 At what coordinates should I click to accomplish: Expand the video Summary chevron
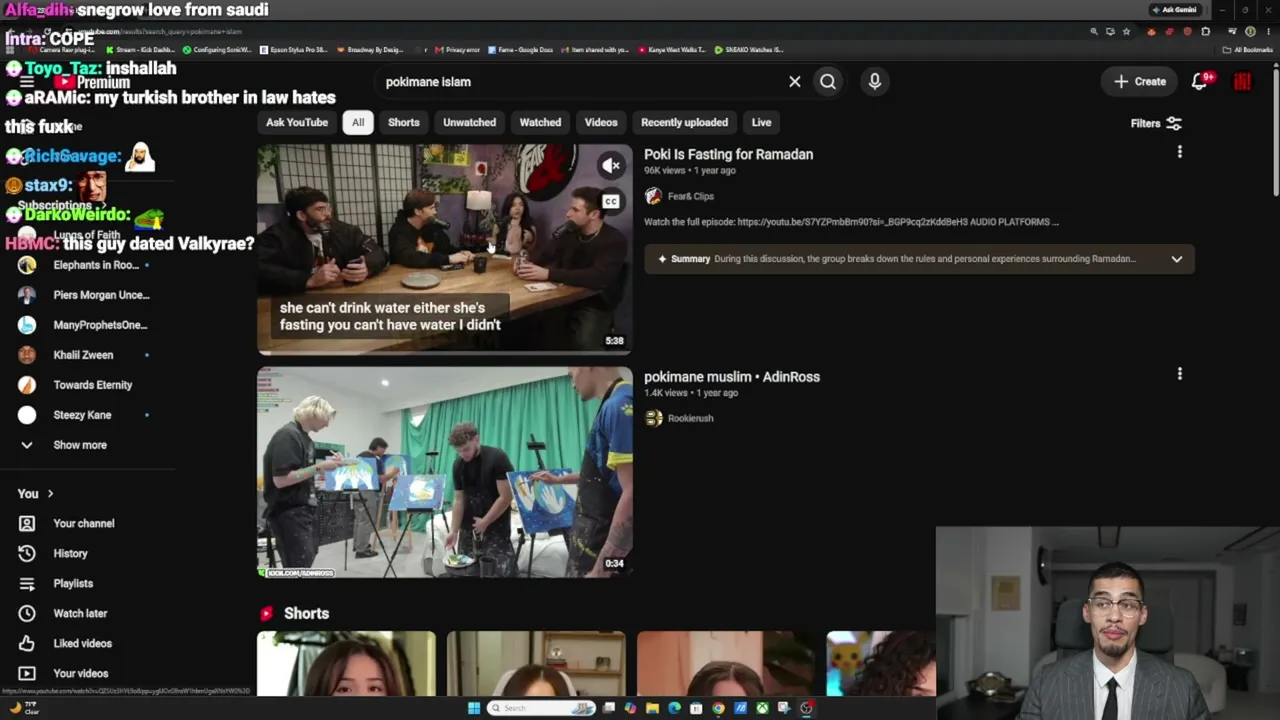click(1177, 259)
